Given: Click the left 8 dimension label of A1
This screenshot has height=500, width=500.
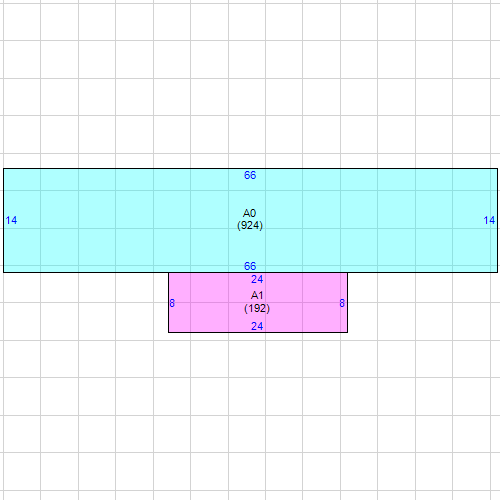Looking at the screenshot, I should pos(172,303).
